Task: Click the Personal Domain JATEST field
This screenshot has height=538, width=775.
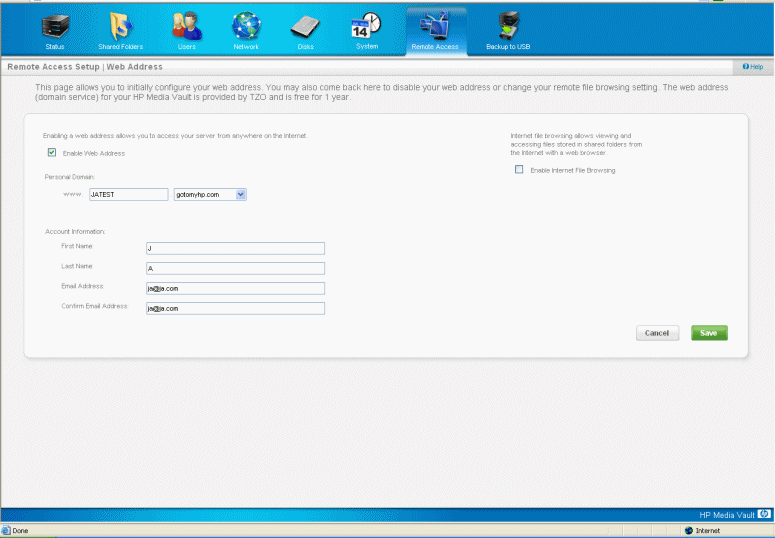Action: click(x=128, y=195)
